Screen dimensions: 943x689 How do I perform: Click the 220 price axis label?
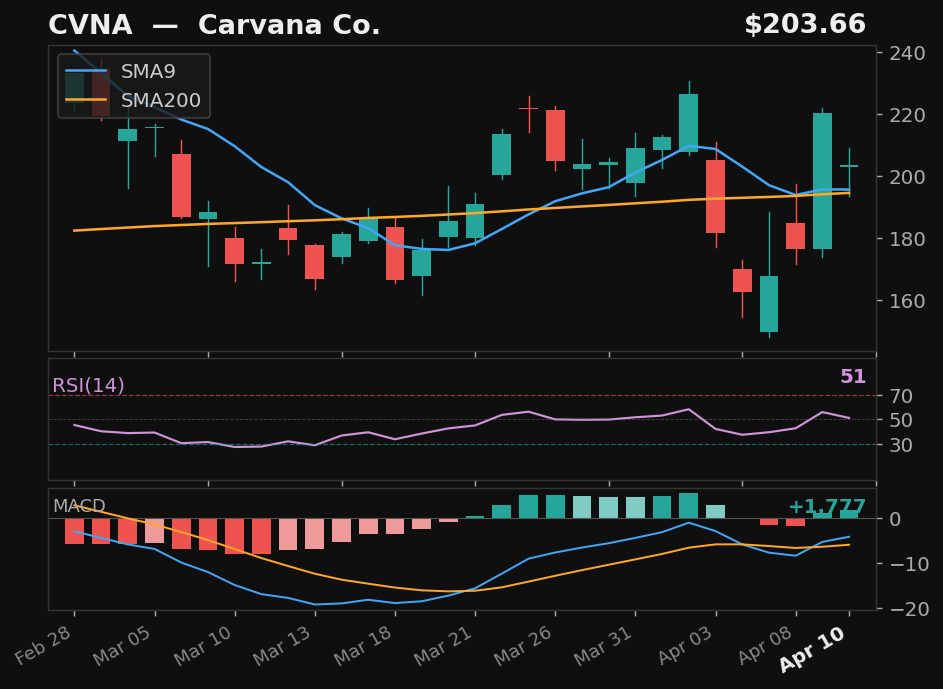click(907, 115)
